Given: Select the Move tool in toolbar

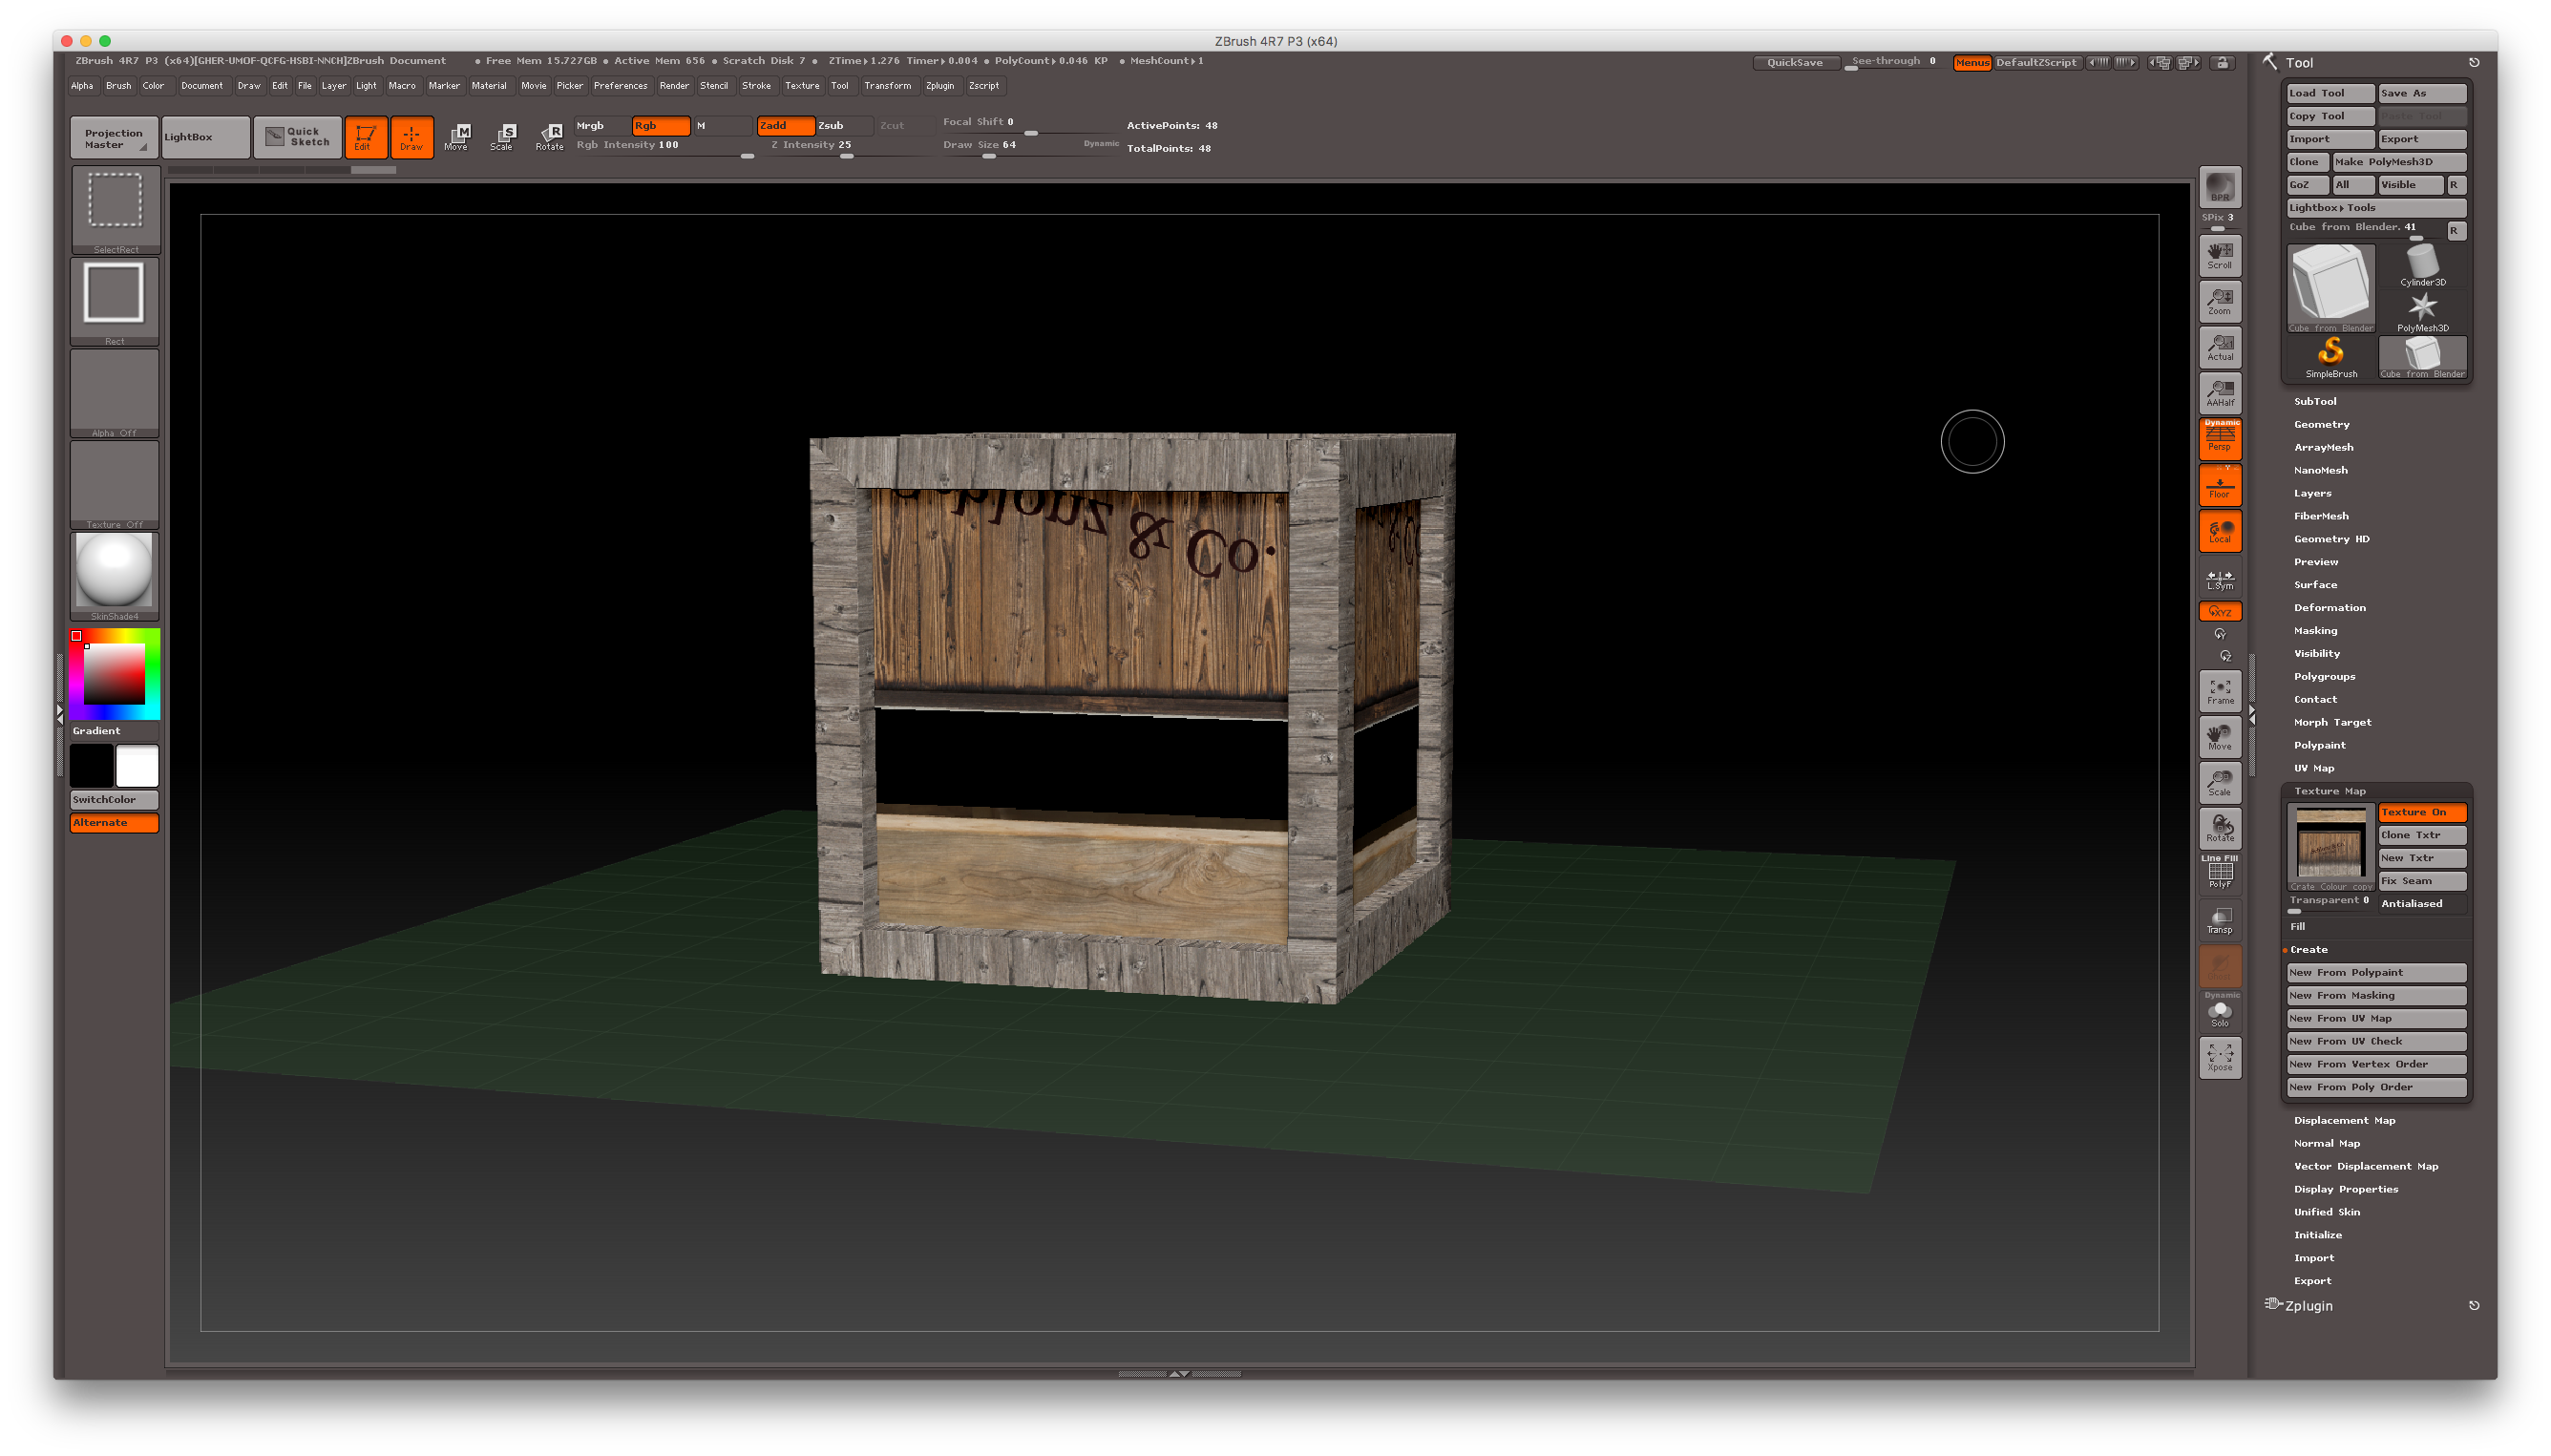Looking at the screenshot, I should 455,135.
